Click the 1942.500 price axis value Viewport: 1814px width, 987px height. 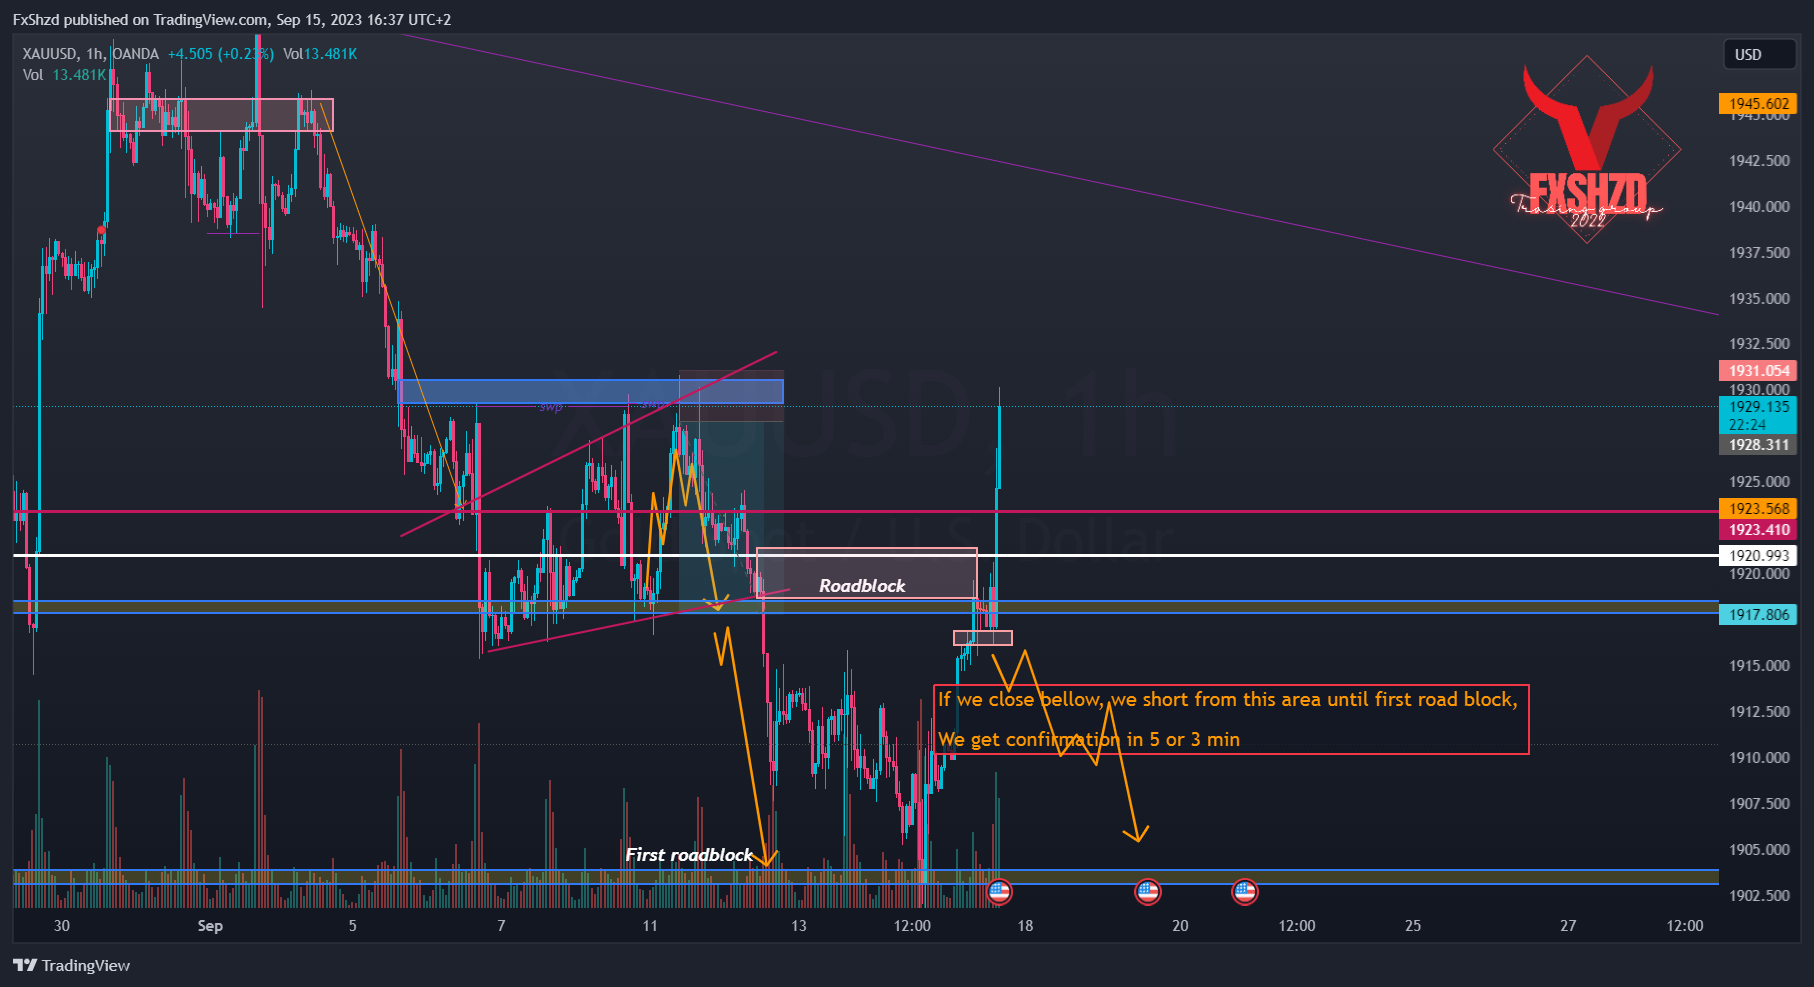(x=1759, y=161)
